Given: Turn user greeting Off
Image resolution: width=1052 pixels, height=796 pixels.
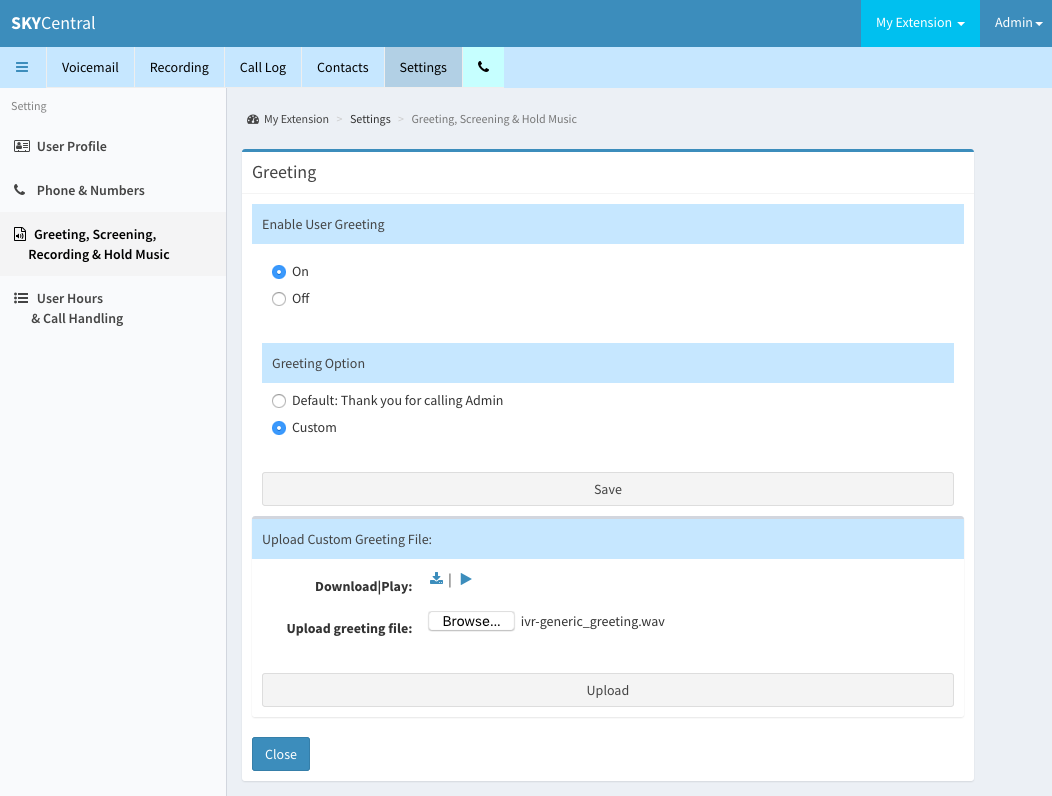Looking at the screenshot, I should (x=279, y=299).
